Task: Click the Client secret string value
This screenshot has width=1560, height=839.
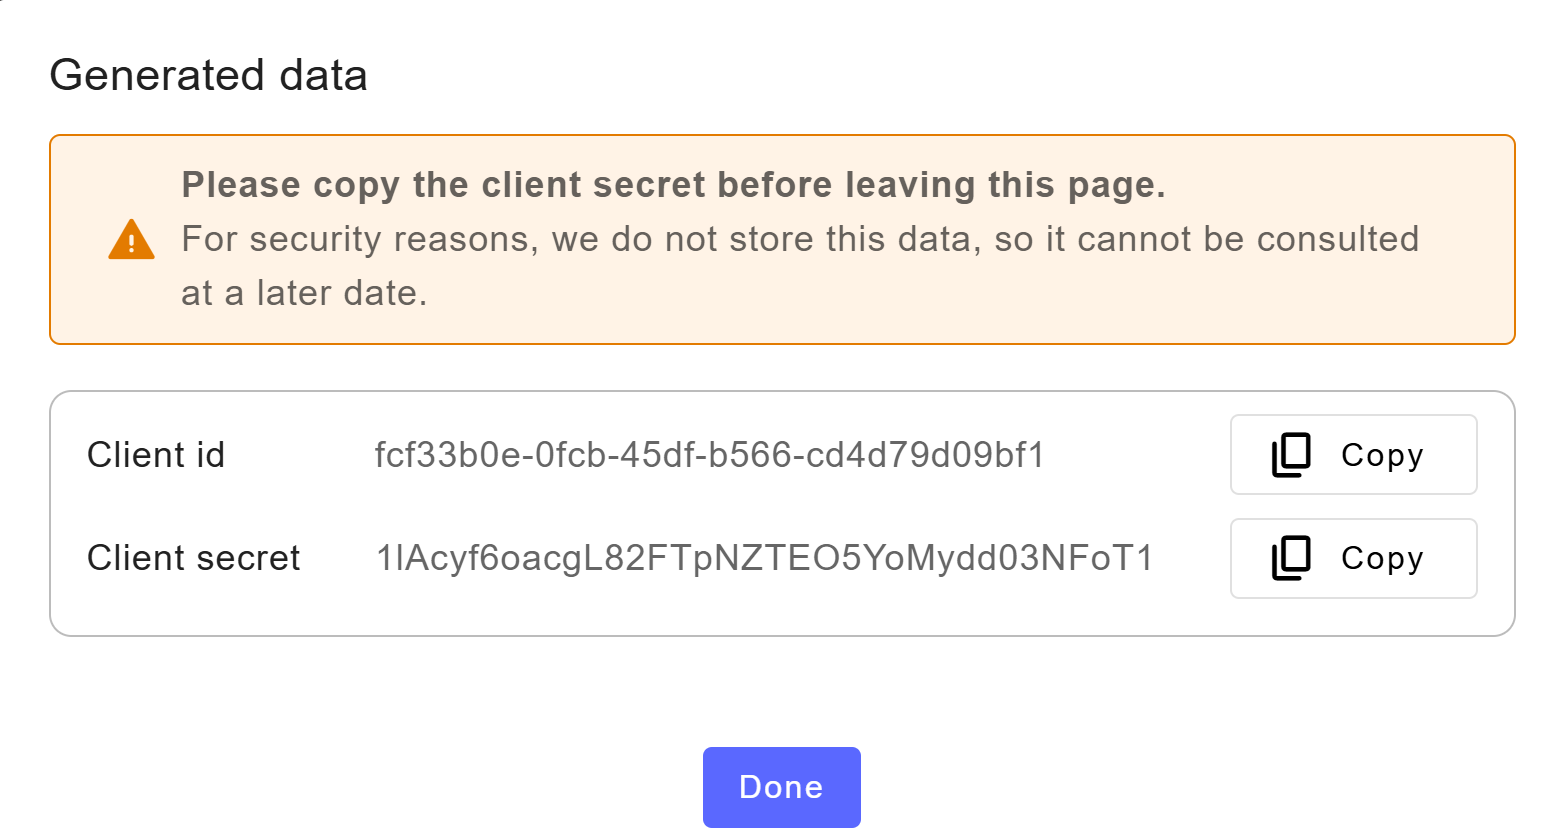Action: [x=764, y=558]
